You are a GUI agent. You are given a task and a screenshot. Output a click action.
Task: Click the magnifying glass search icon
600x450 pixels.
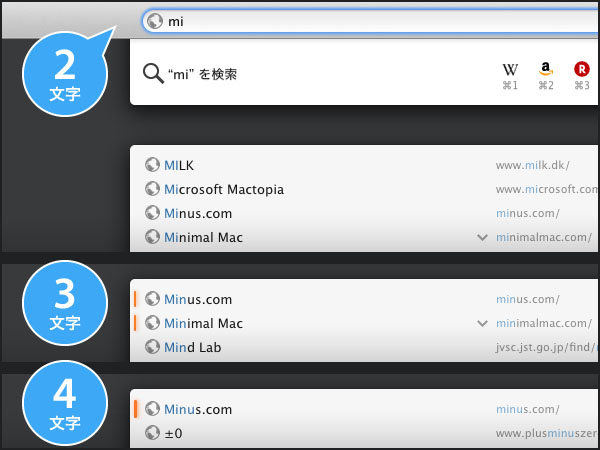(153, 74)
